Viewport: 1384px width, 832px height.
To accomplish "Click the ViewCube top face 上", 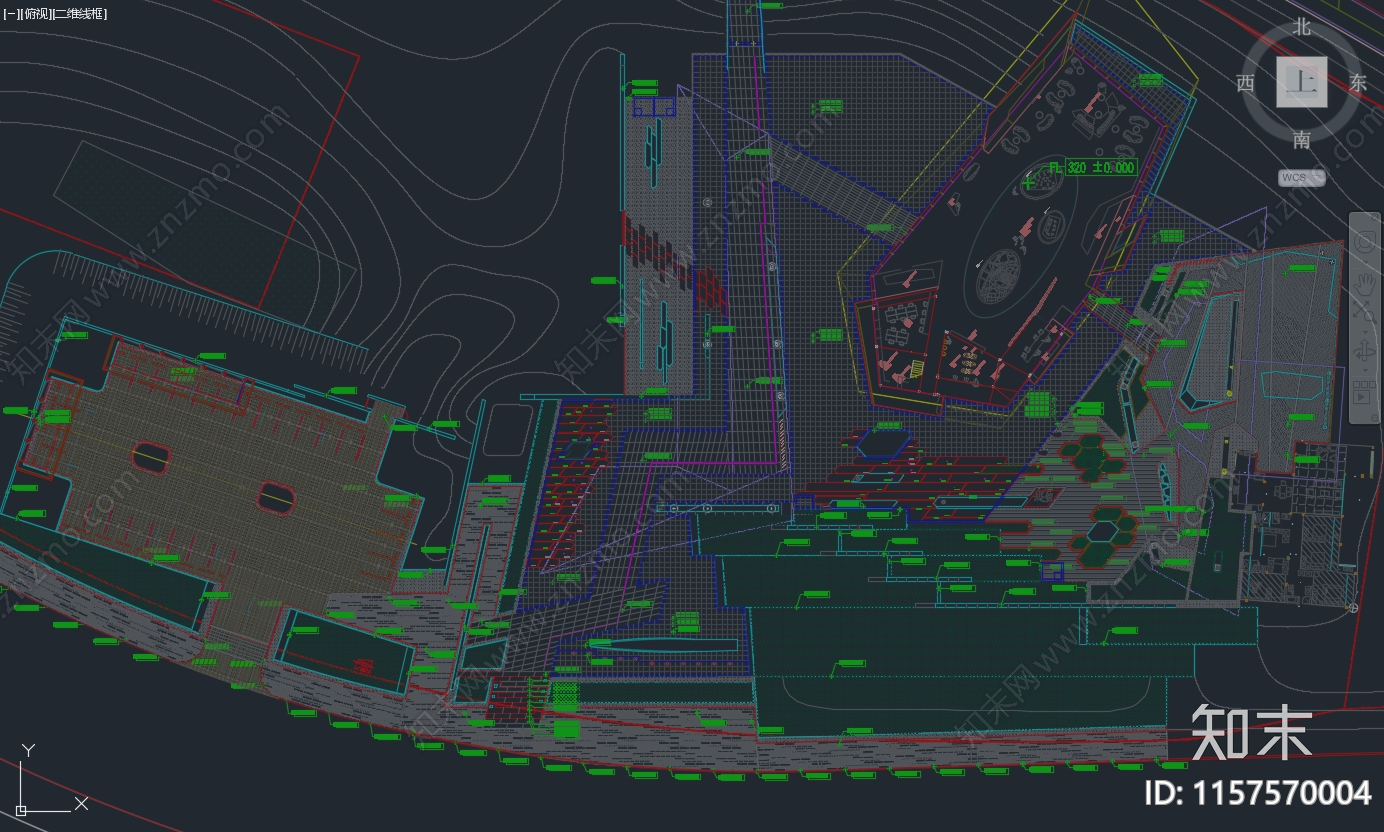I will pyautogui.click(x=1302, y=82).
